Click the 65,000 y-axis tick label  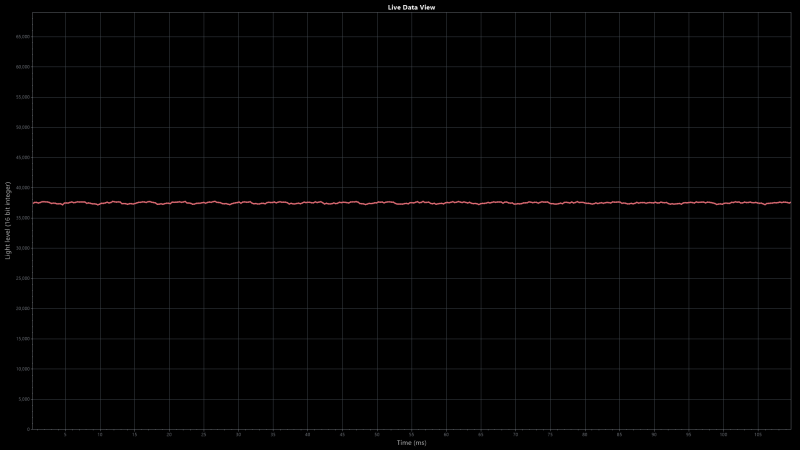24,36
